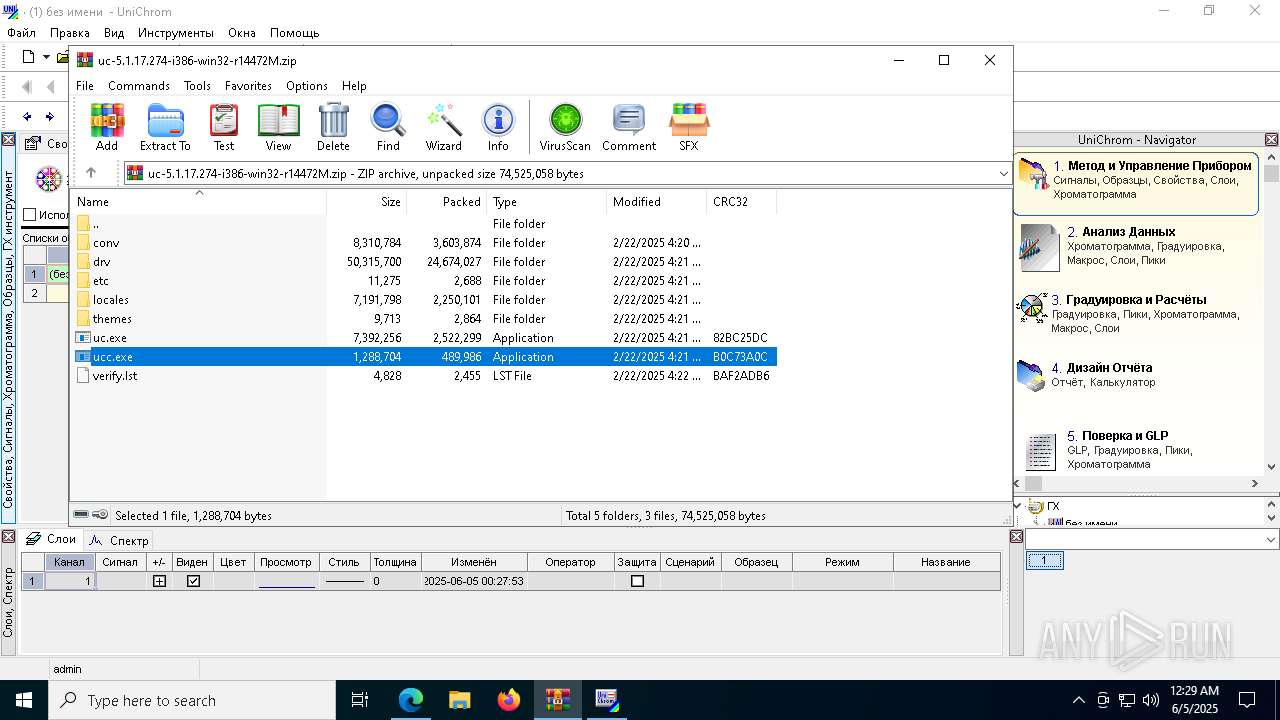The image size is (1280, 720).
Task: Click the Стиль line style cell
Action: [344, 581]
